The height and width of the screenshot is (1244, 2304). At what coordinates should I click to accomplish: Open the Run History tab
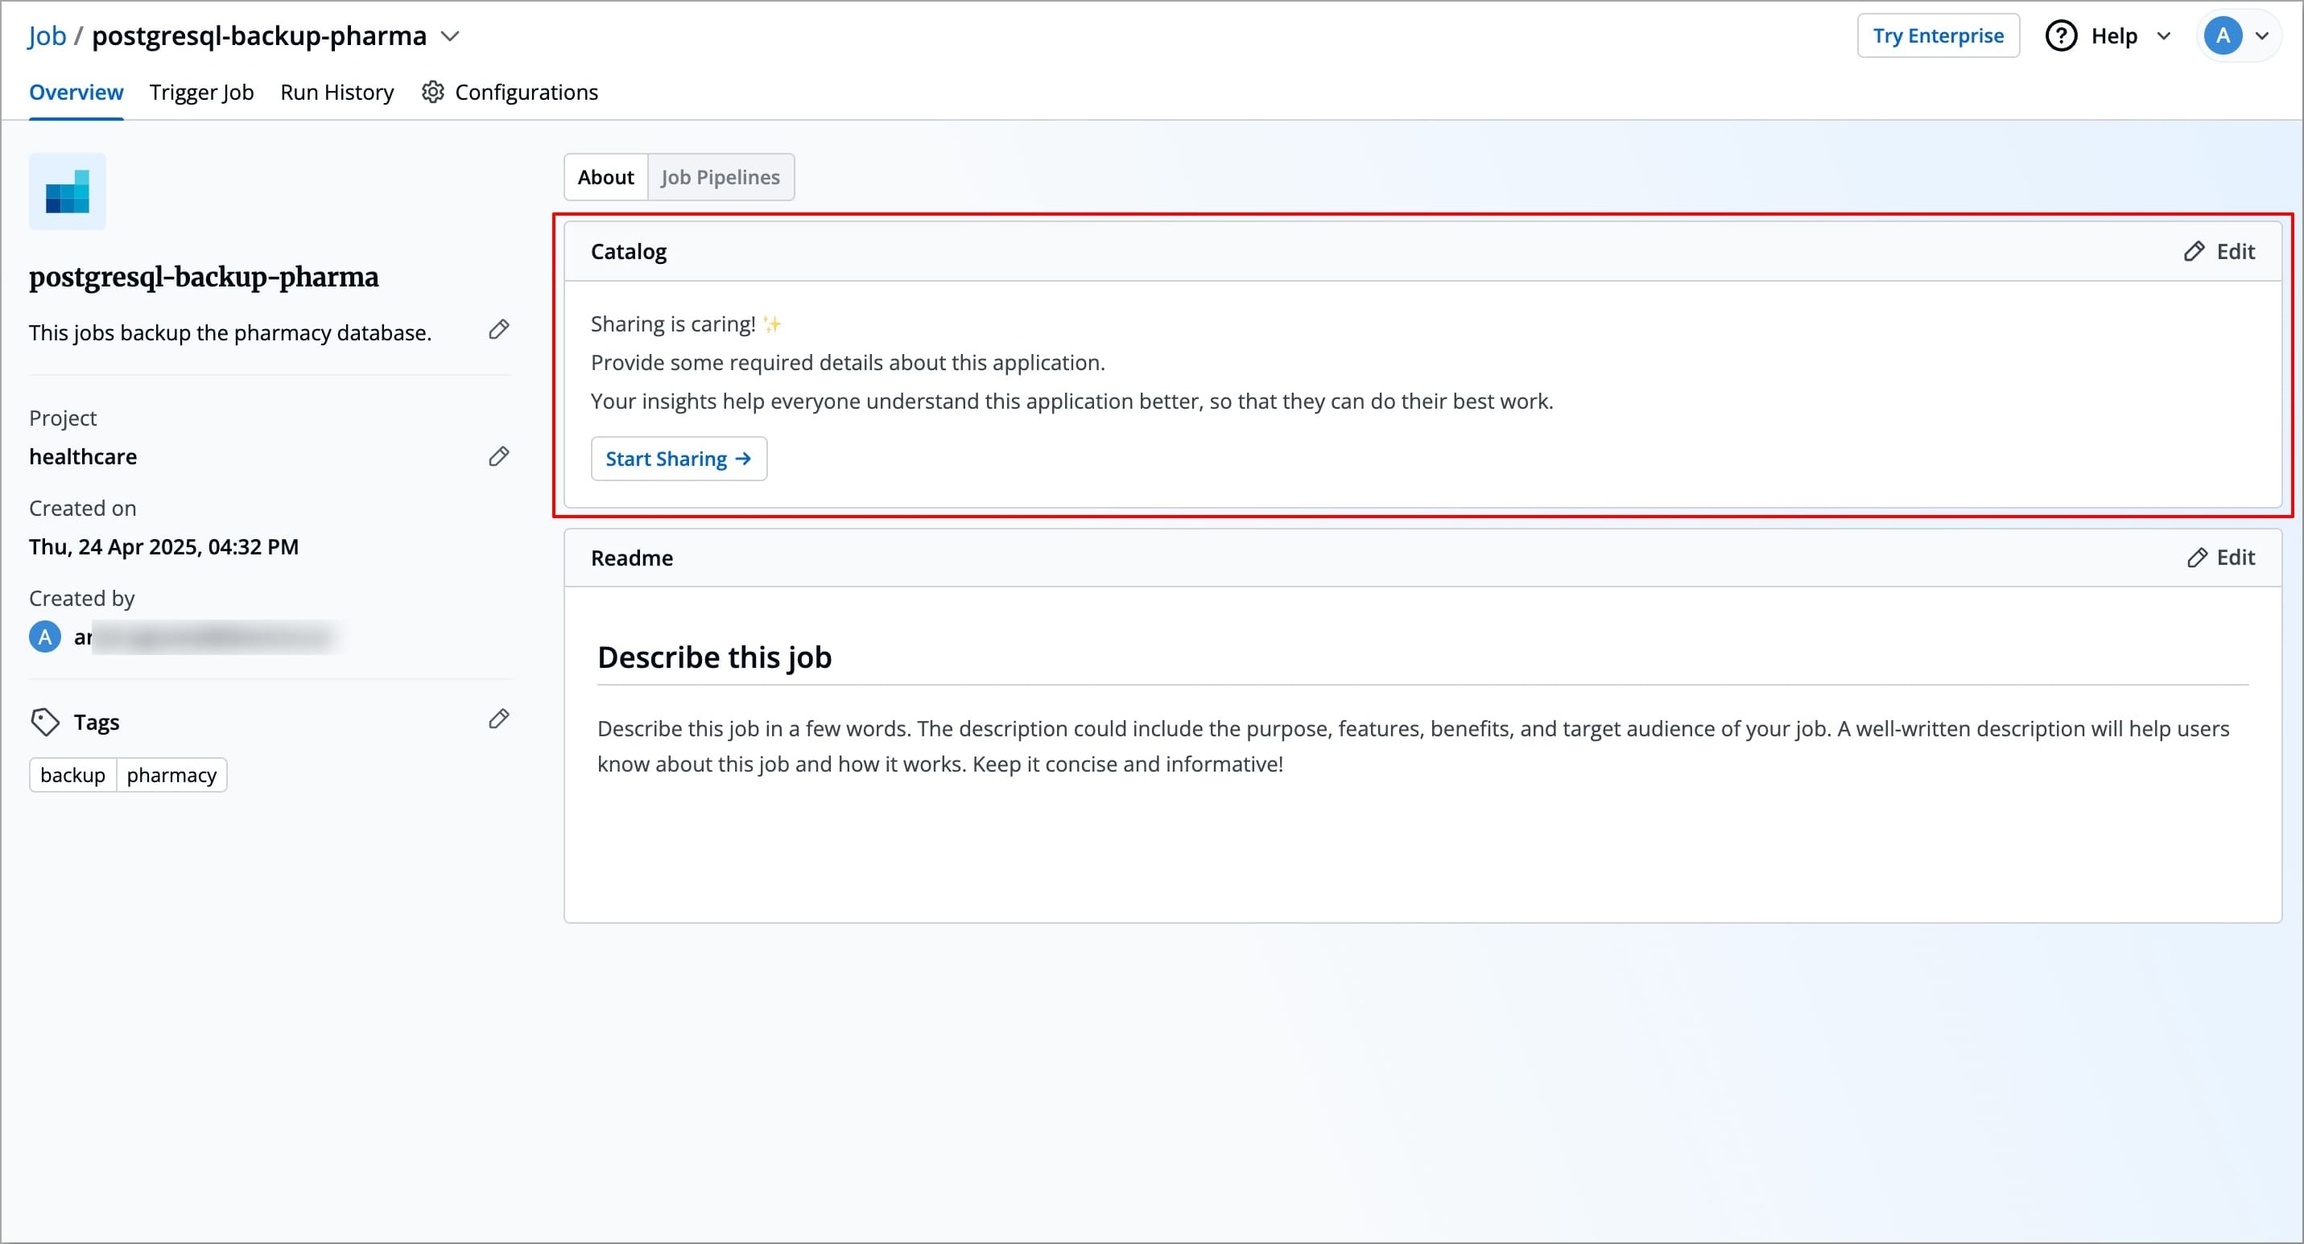coord(337,92)
